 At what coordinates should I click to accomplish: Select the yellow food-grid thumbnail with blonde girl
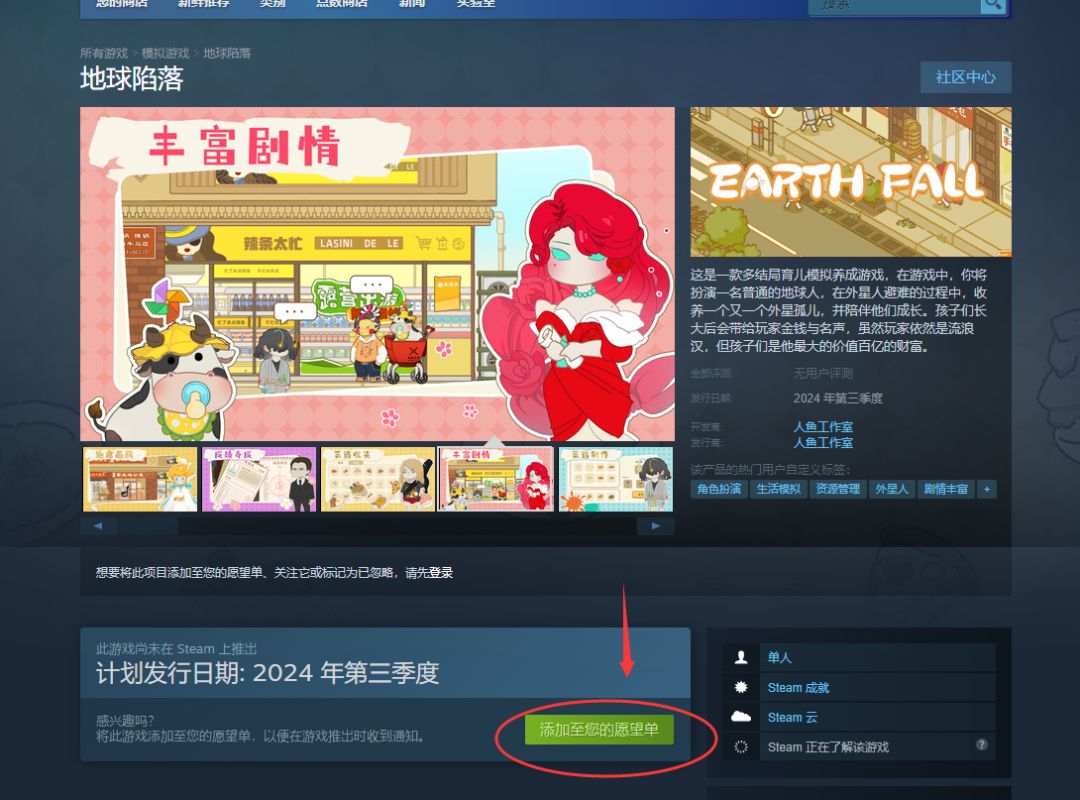pos(378,479)
